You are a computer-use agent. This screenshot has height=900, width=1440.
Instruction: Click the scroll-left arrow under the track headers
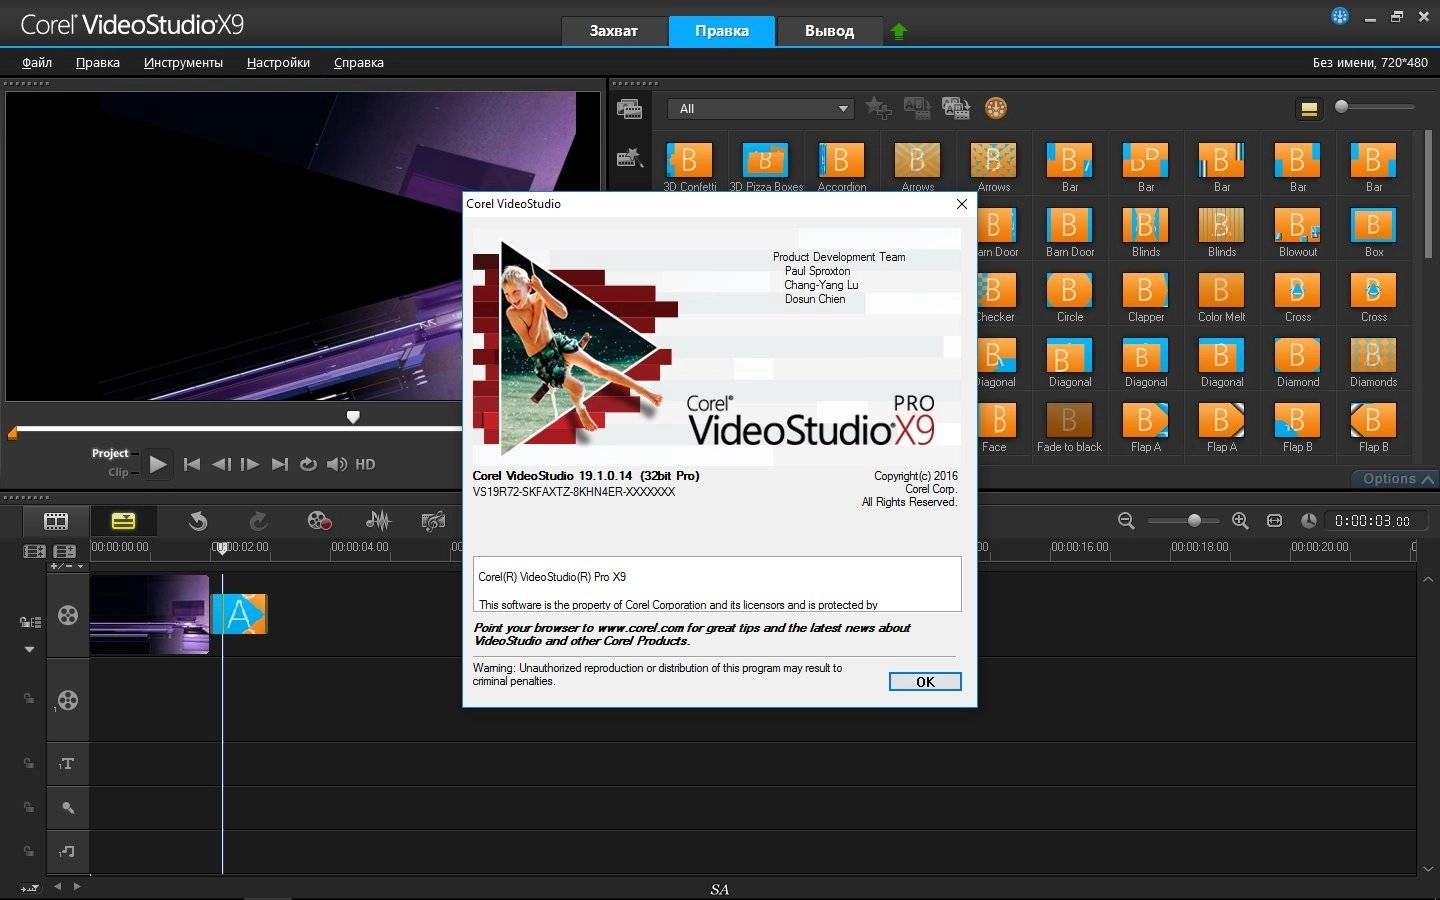[57, 886]
